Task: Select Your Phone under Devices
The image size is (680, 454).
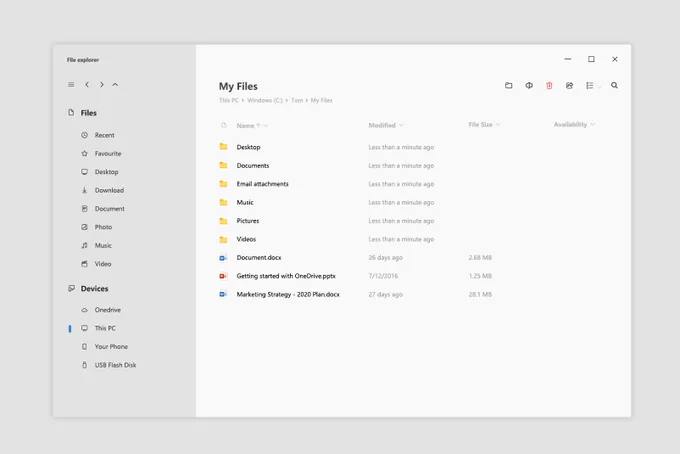Action: 105,346
